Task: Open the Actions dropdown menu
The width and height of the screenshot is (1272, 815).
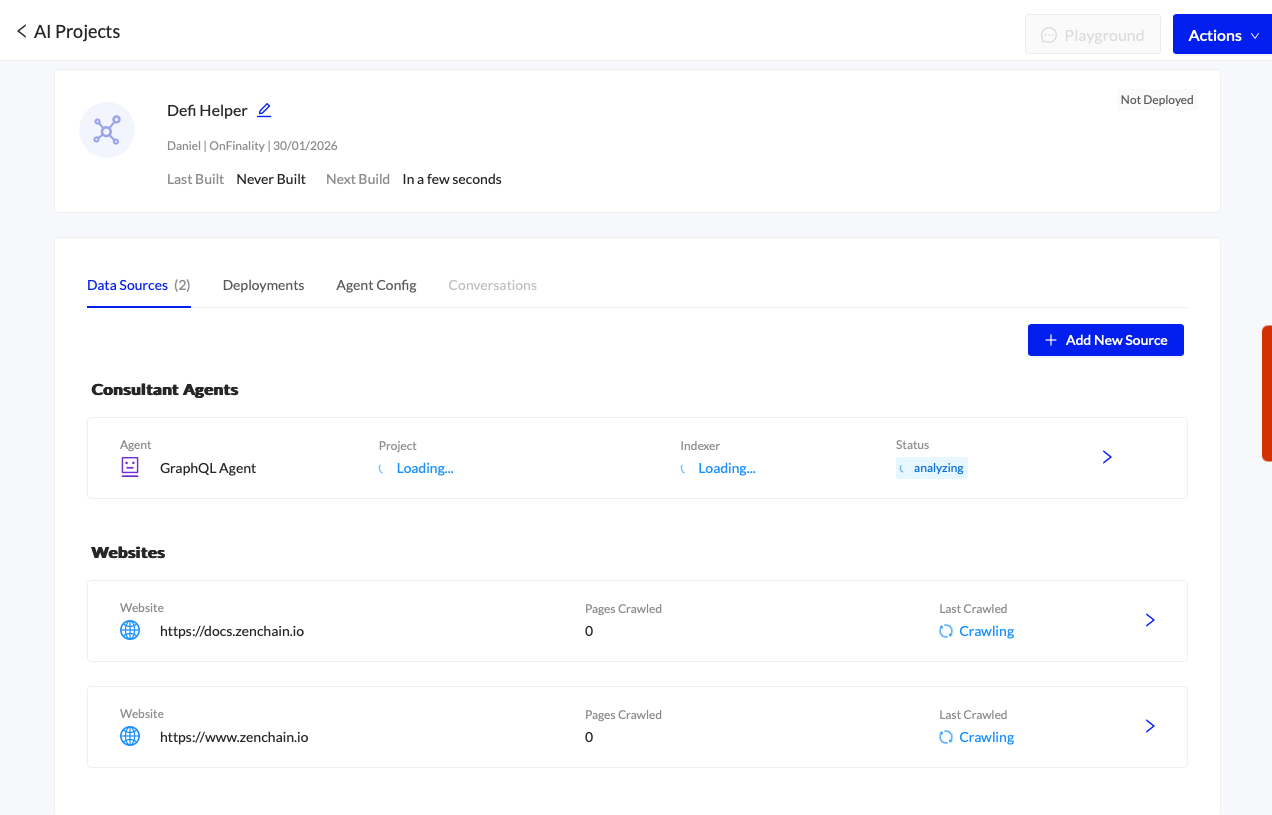Action: tap(1222, 35)
